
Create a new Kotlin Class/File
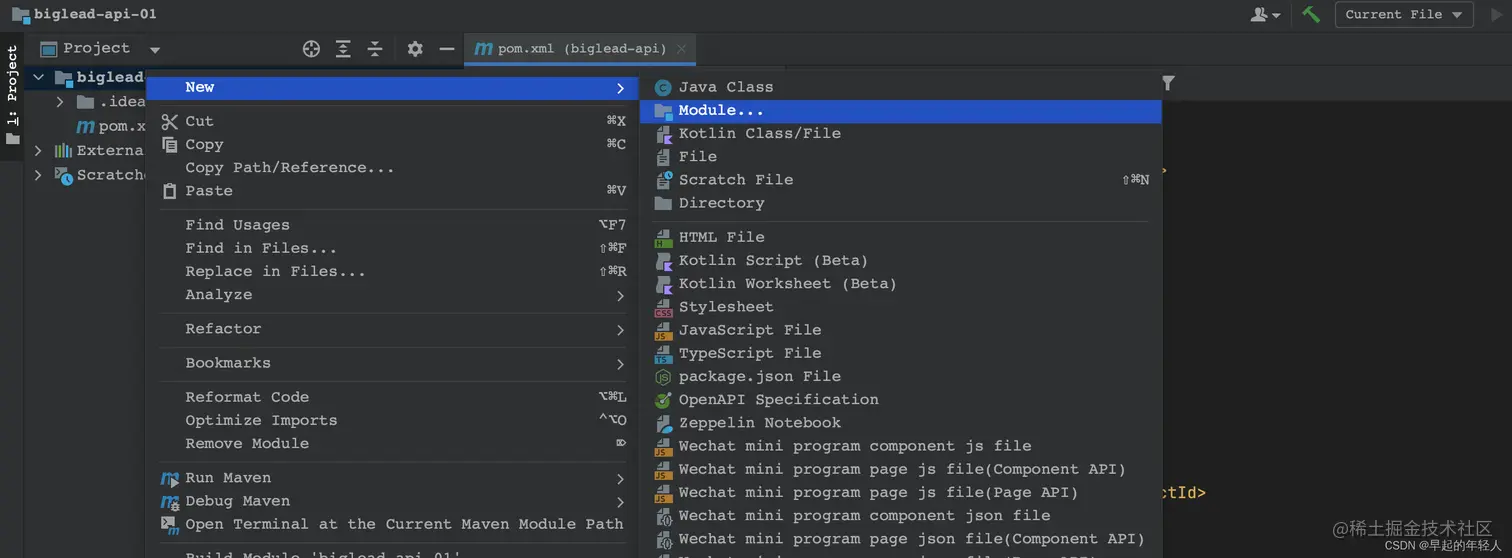click(x=901, y=133)
